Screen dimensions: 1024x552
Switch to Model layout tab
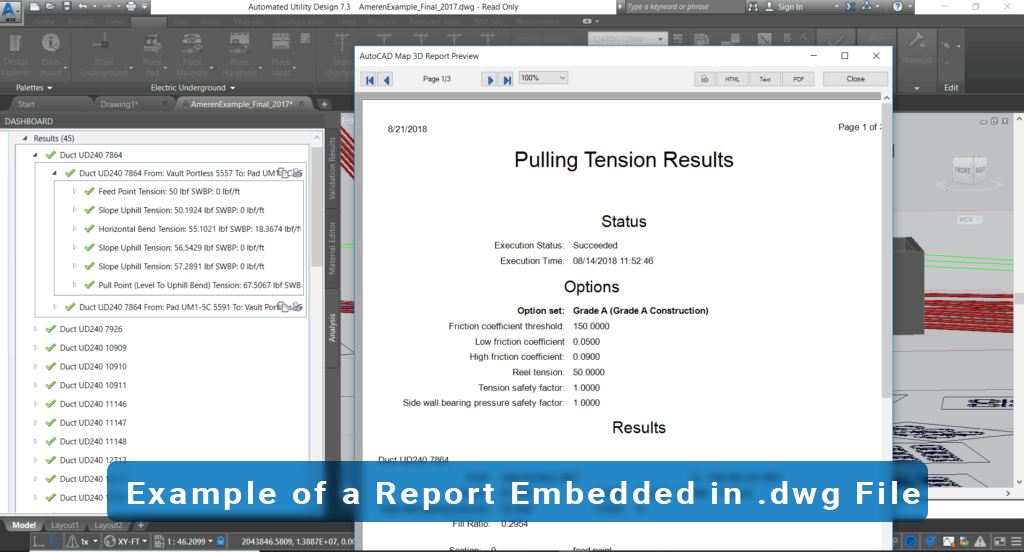click(24, 525)
